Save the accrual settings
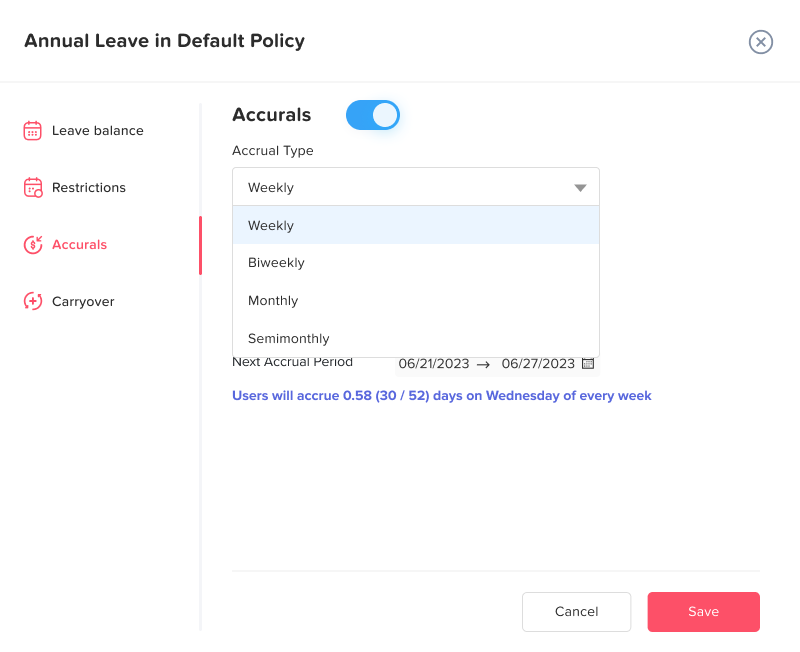 [703, 612]
